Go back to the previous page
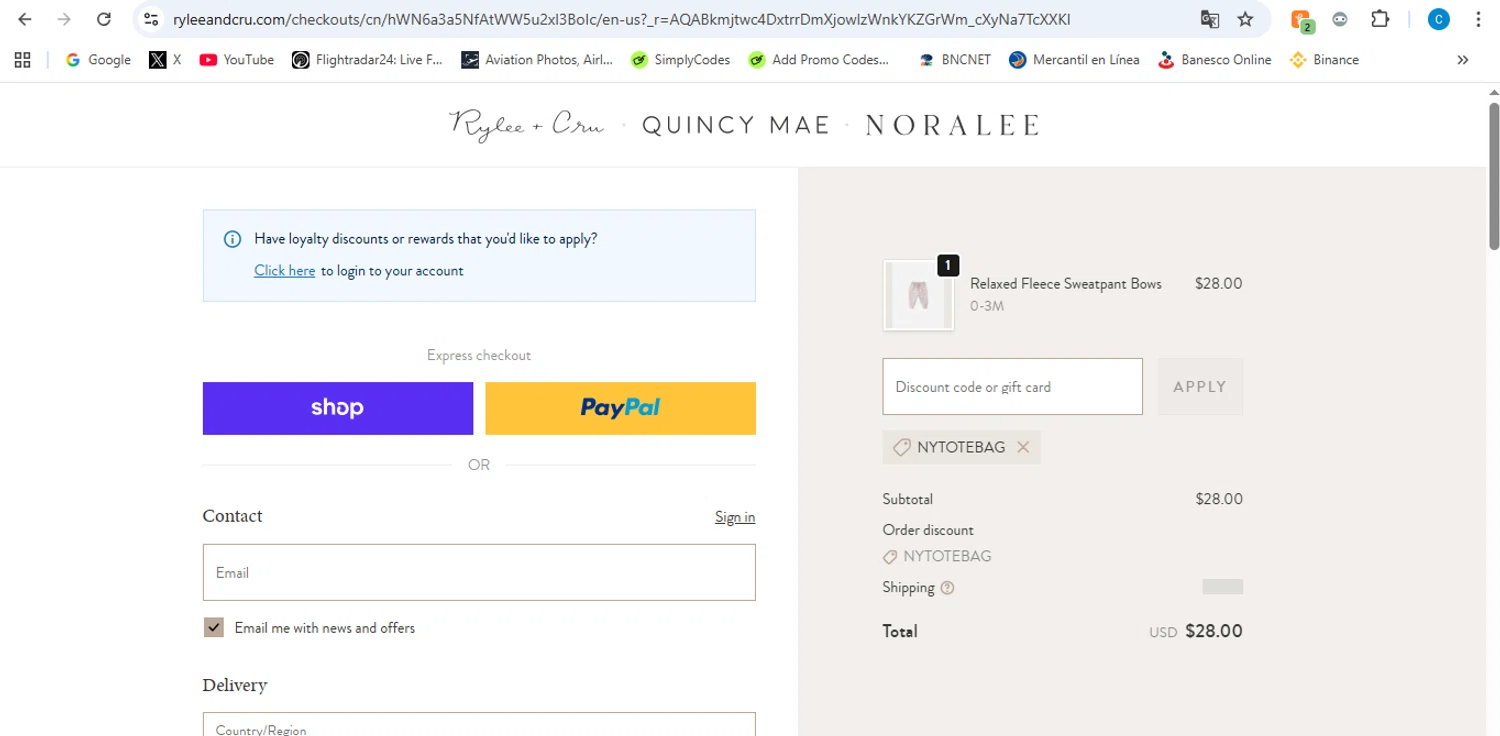Screen dimensions: 1500x736 (25, 19)
